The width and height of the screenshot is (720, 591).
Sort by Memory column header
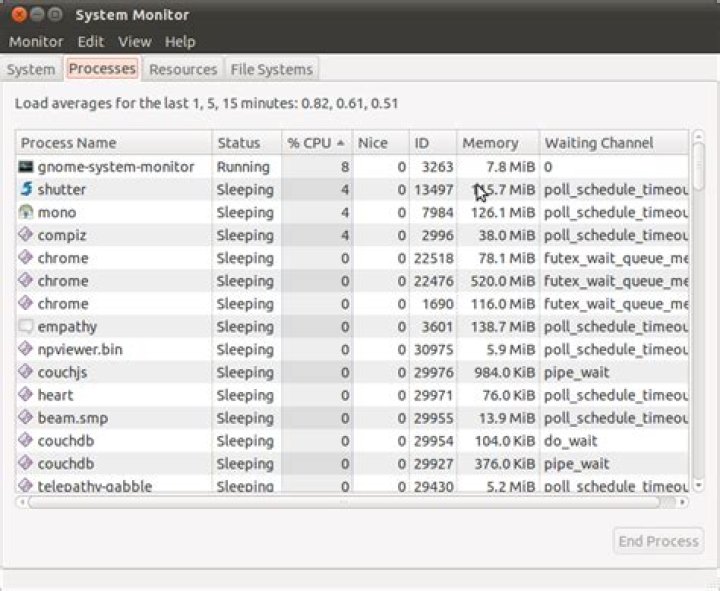(498, 143)
